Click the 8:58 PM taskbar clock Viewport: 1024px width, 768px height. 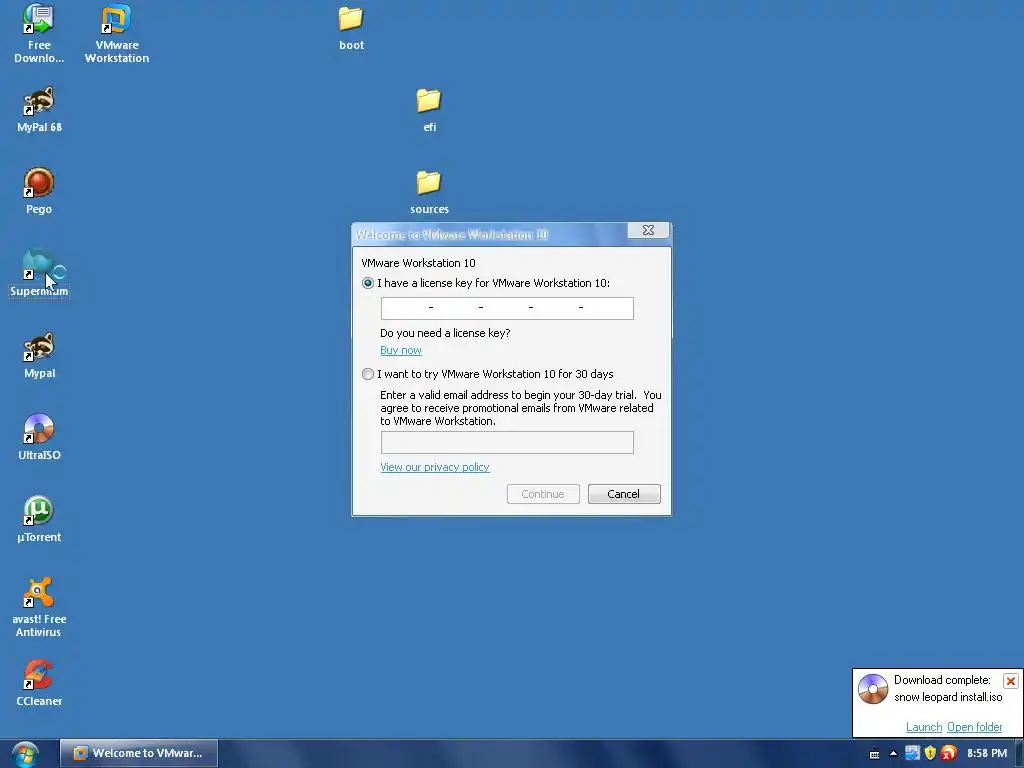click(x=987, y=754)
